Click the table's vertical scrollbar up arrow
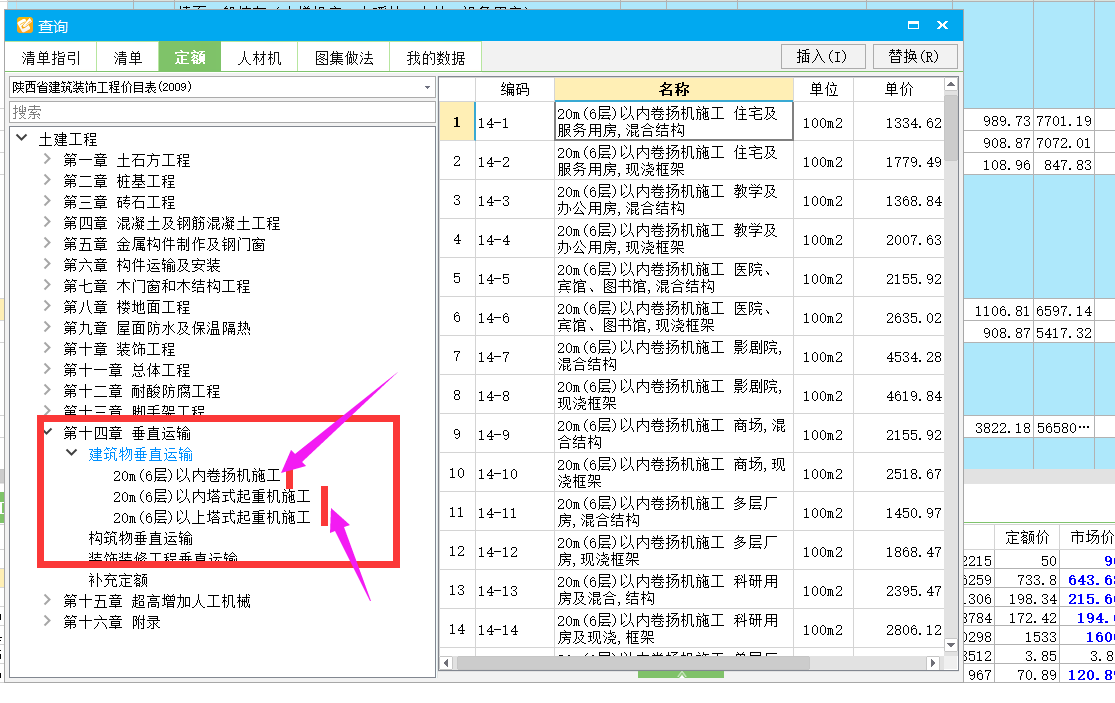The width and height of the screenshot is (1115, 703). tap(951, 85)
